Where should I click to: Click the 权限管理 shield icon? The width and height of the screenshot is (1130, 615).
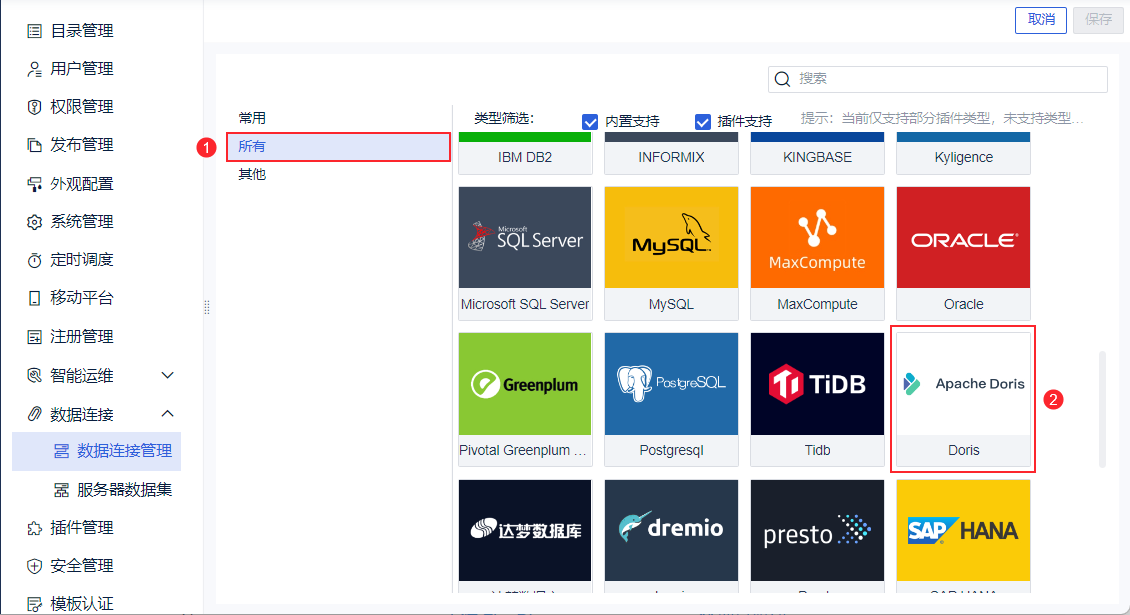pos(34,107)
